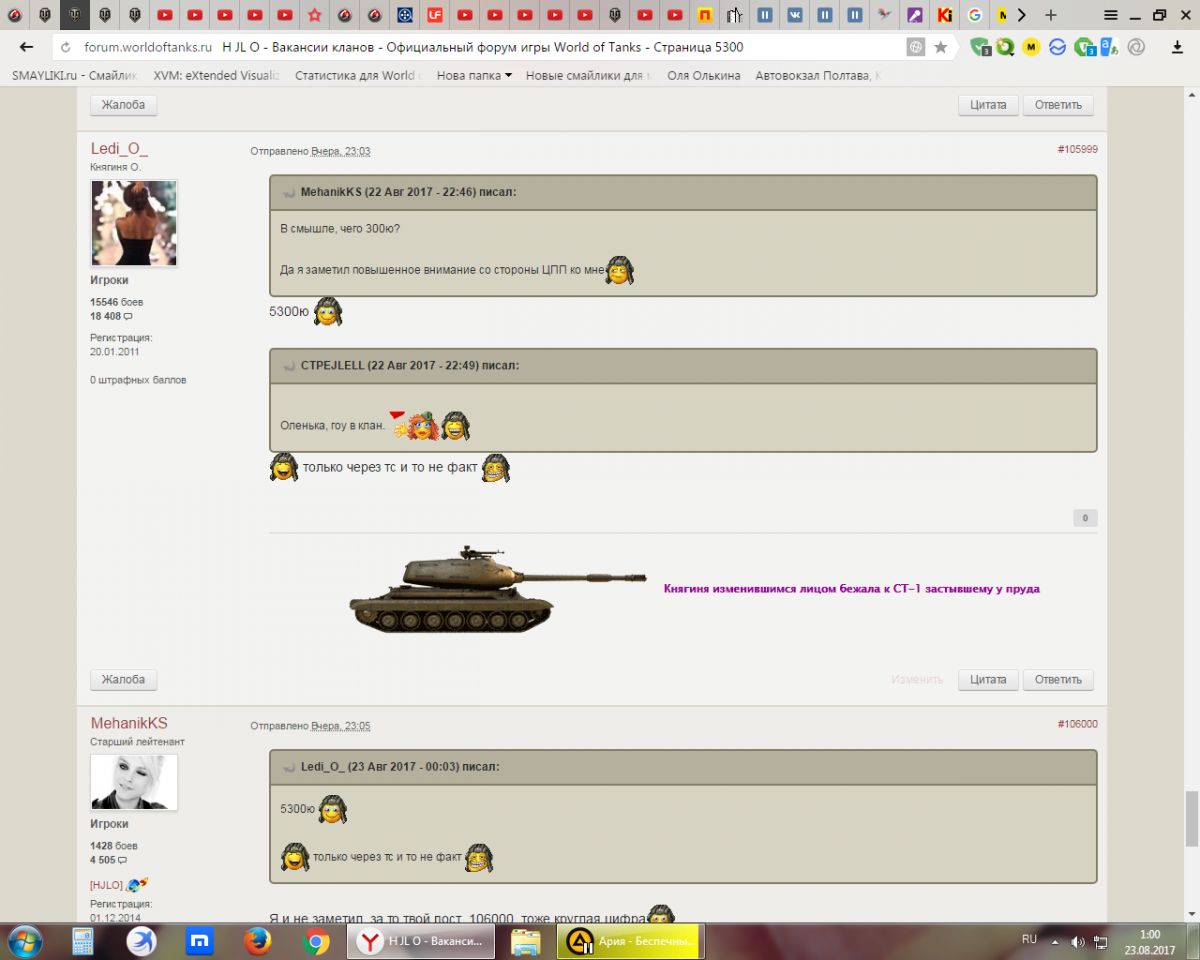Open the clock showing 1:00 23.08.2017
The width and height of the screenshot is (1200, 960).
point(1150,941)
